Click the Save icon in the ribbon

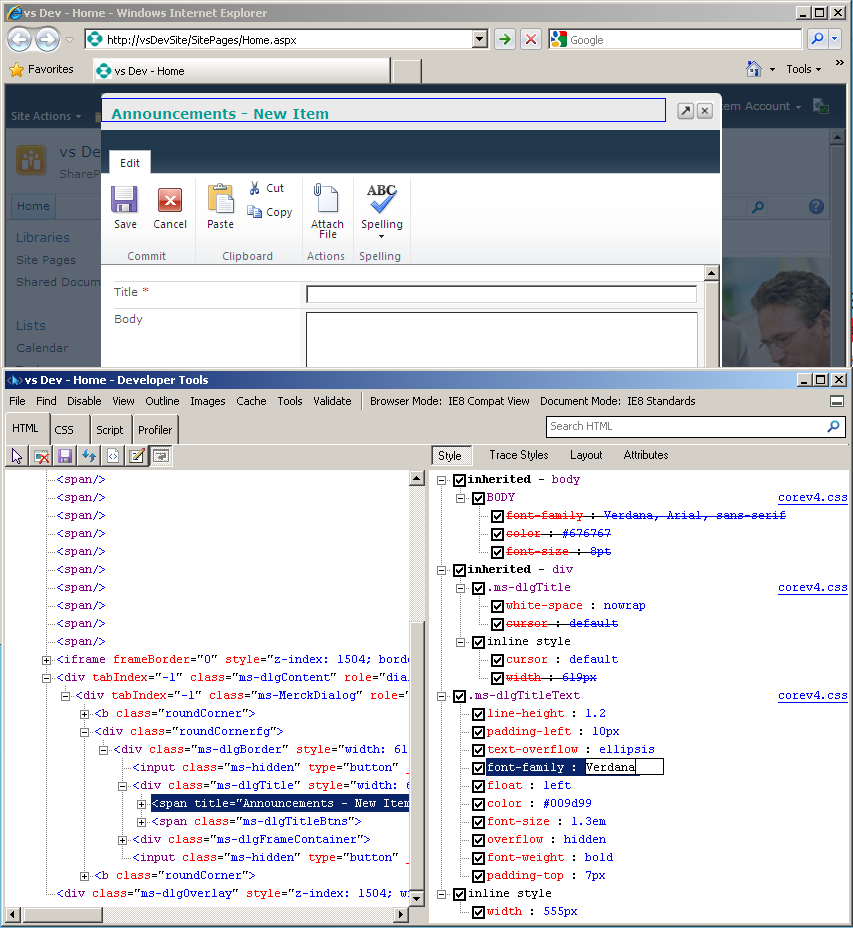point(124,200)
